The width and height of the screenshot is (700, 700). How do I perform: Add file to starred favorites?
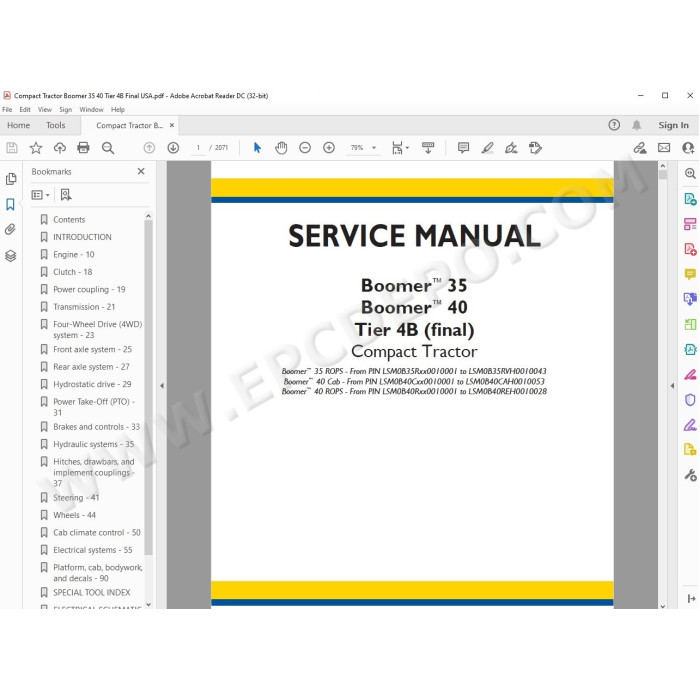click(x=36, y=148)
